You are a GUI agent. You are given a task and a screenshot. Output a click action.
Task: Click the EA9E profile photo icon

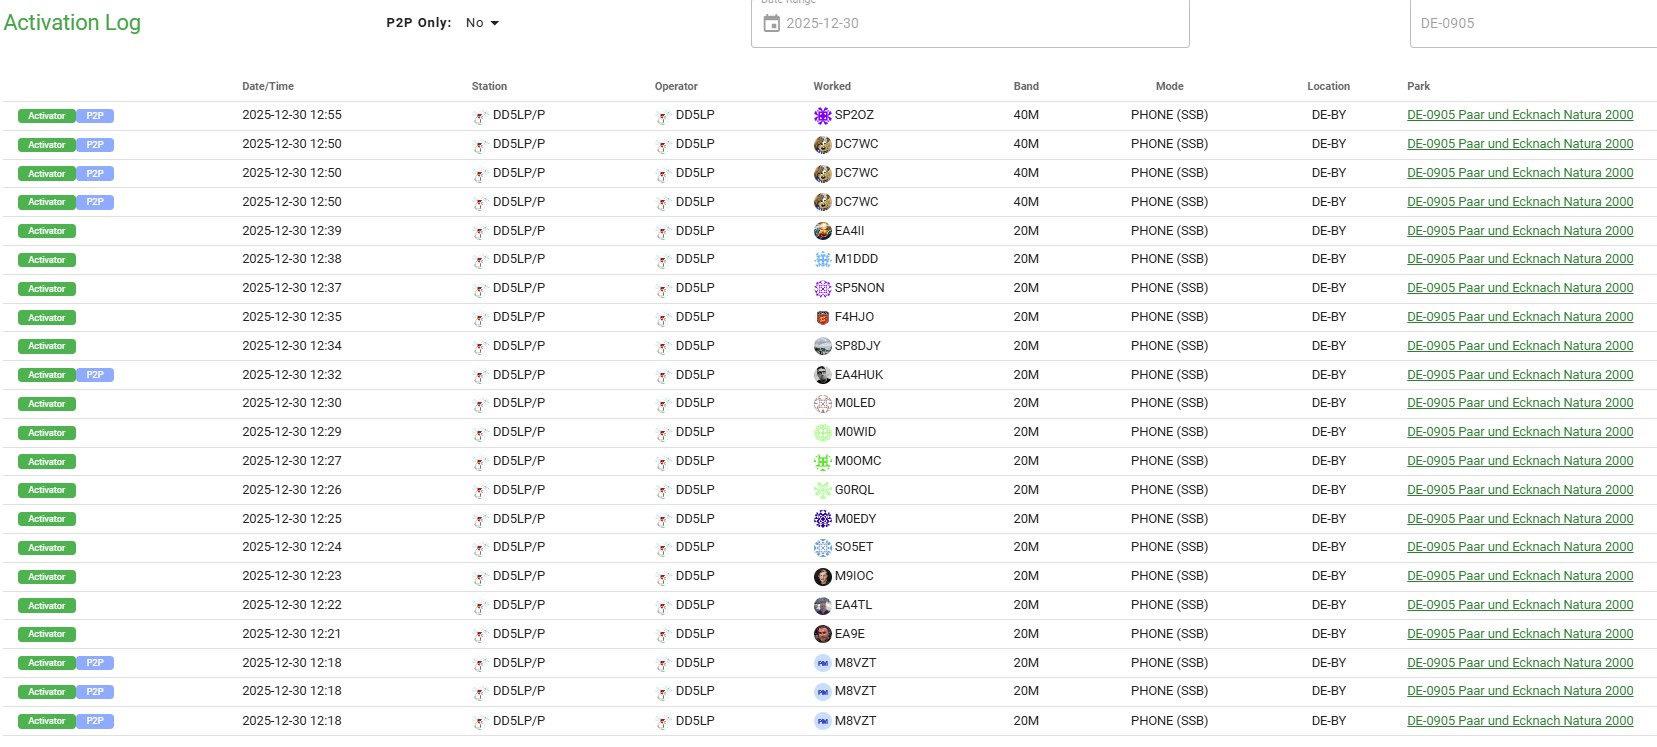pos(822,634)
